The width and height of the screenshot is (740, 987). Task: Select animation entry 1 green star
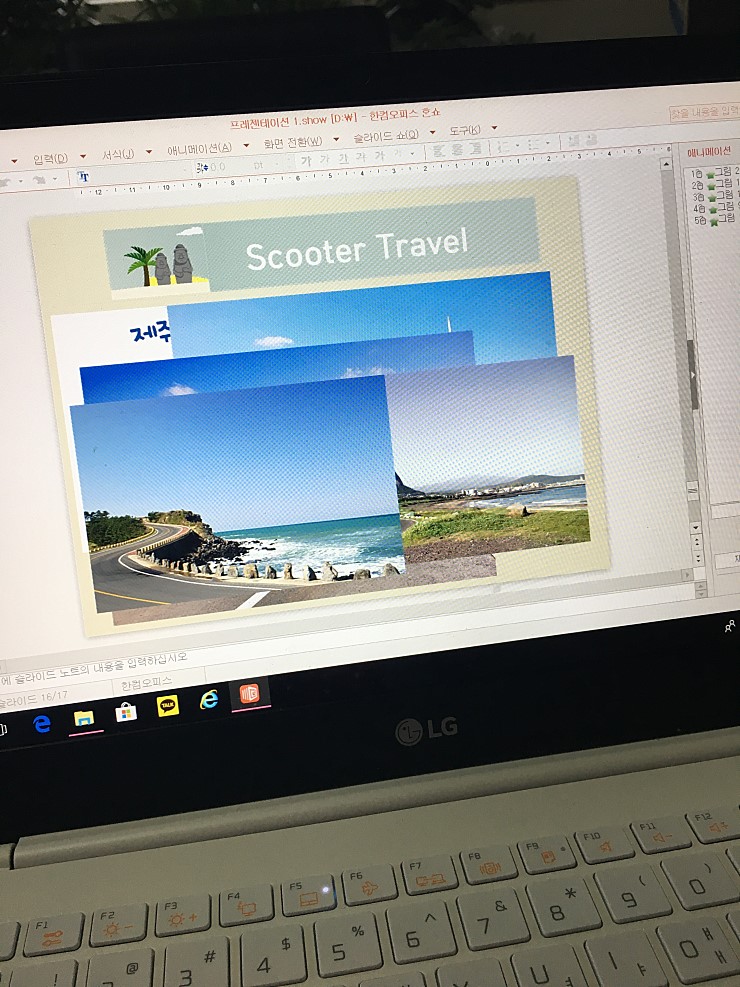point(710,174)
